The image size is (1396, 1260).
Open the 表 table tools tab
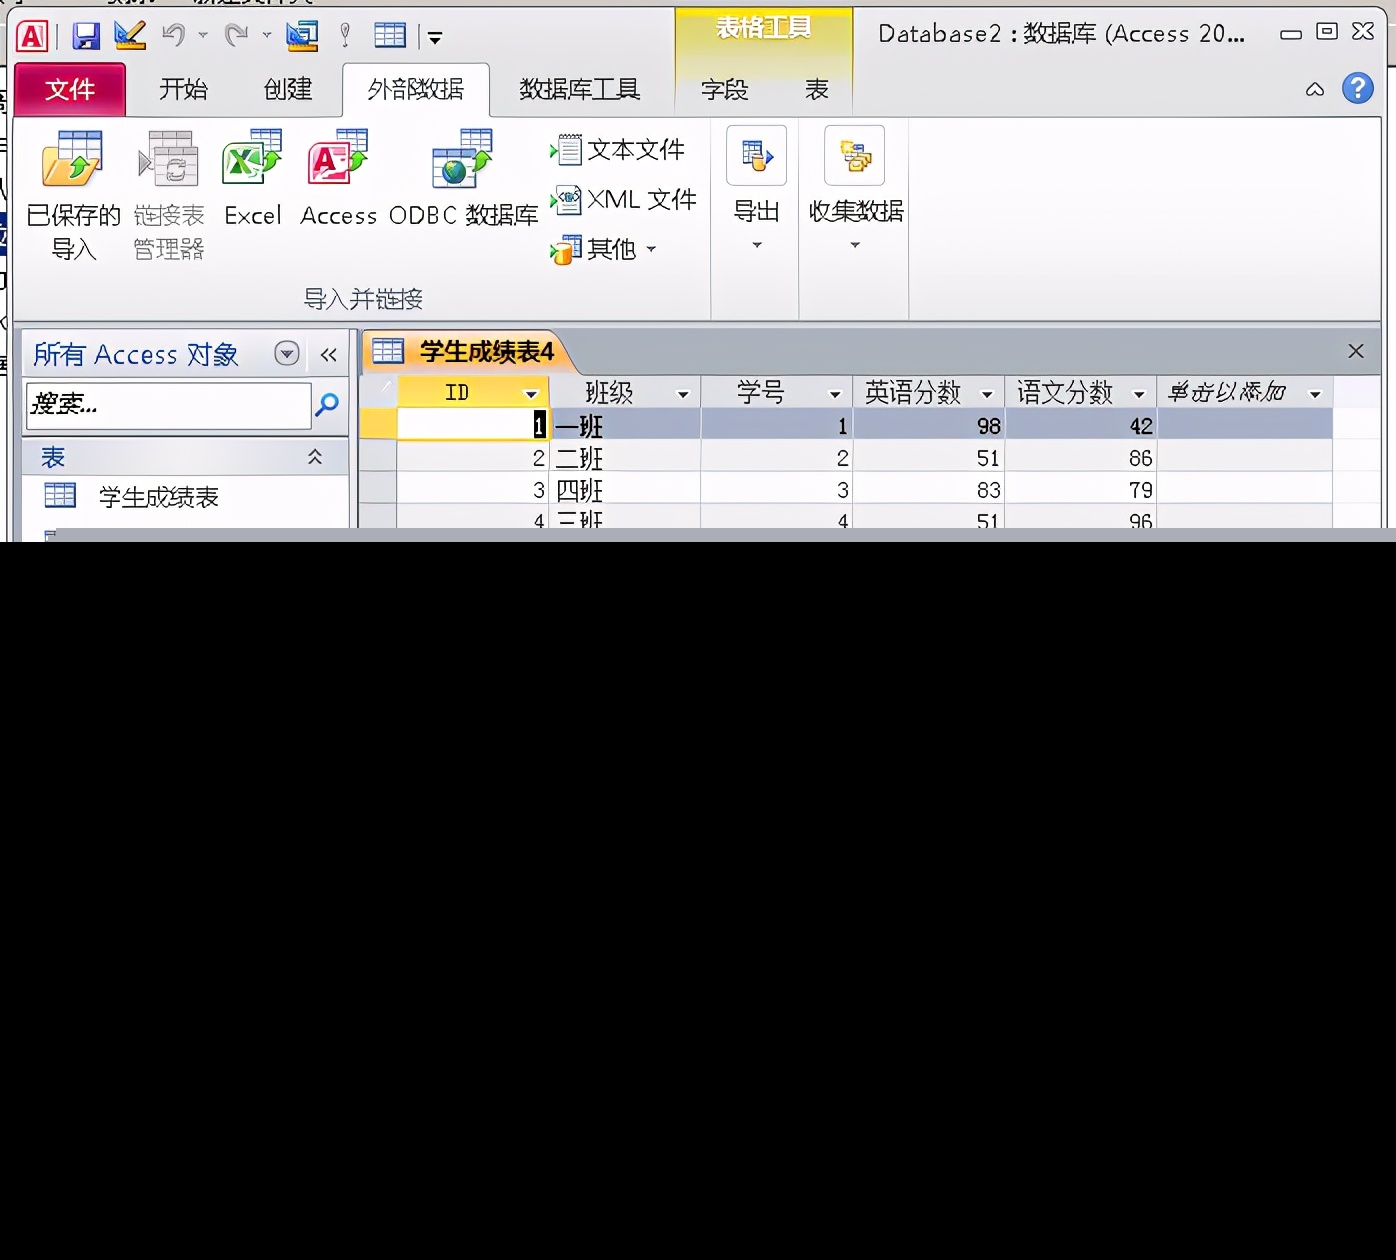pos(817,89)
